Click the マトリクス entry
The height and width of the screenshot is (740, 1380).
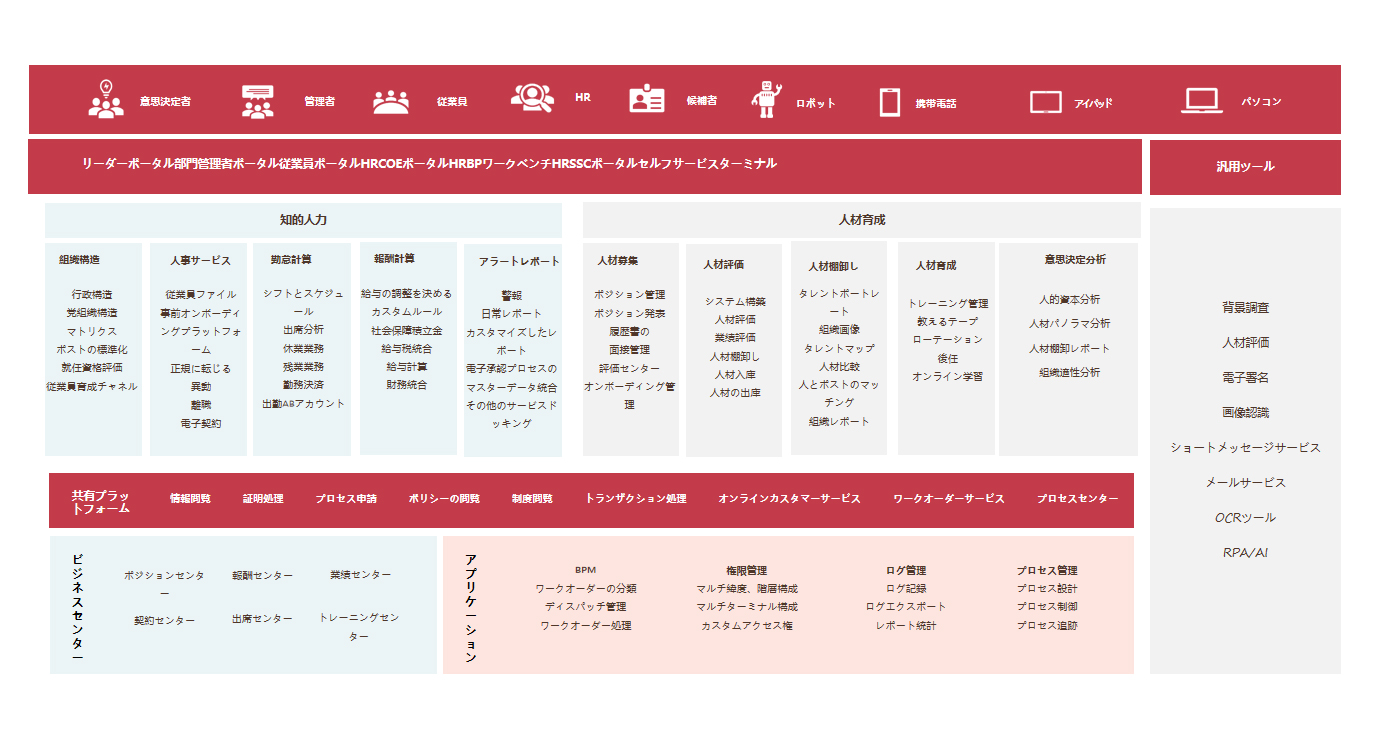point(92,332)
